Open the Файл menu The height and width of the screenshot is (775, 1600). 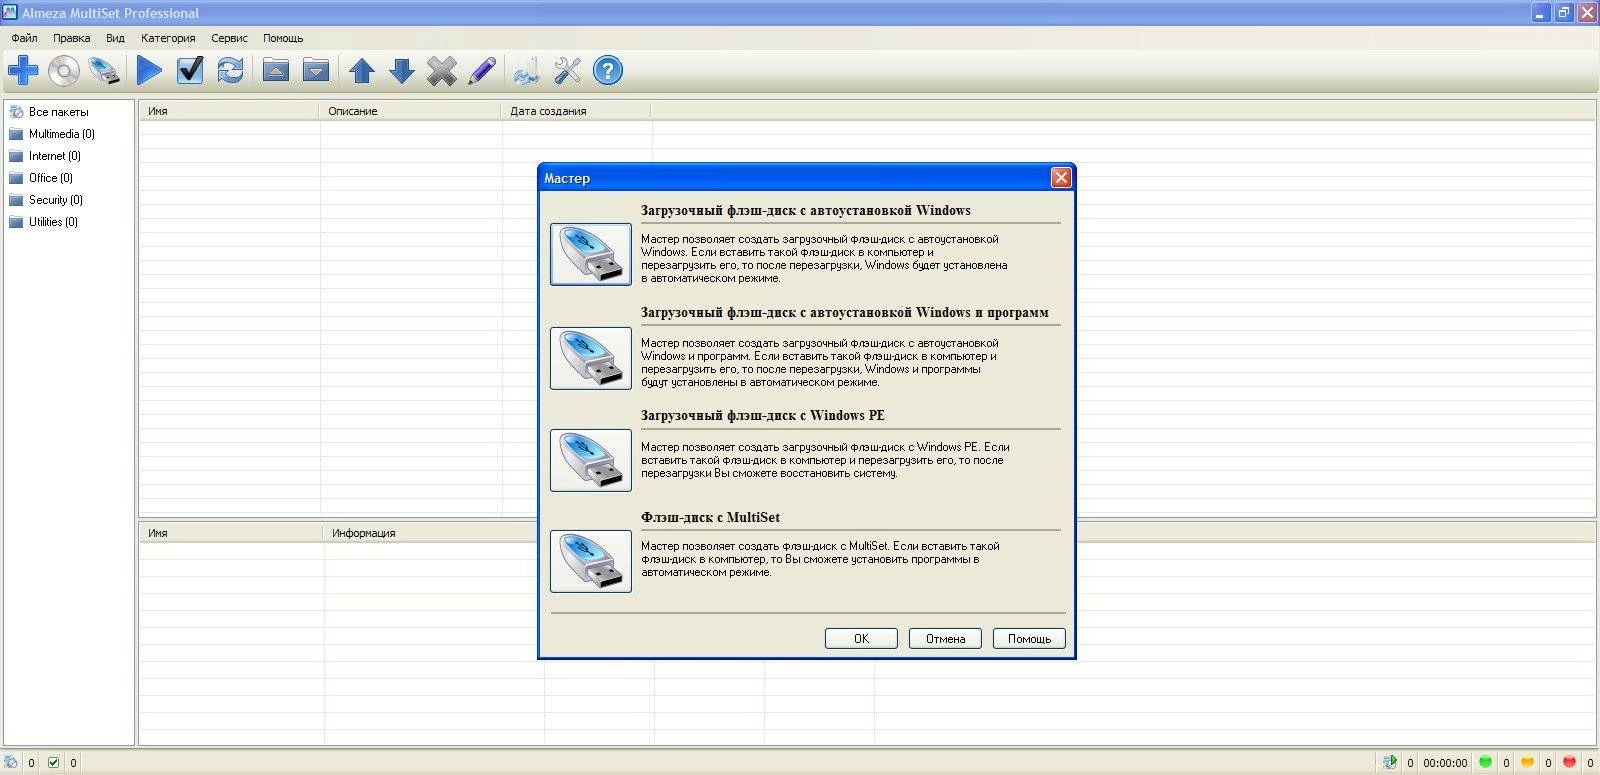(24, 38)
